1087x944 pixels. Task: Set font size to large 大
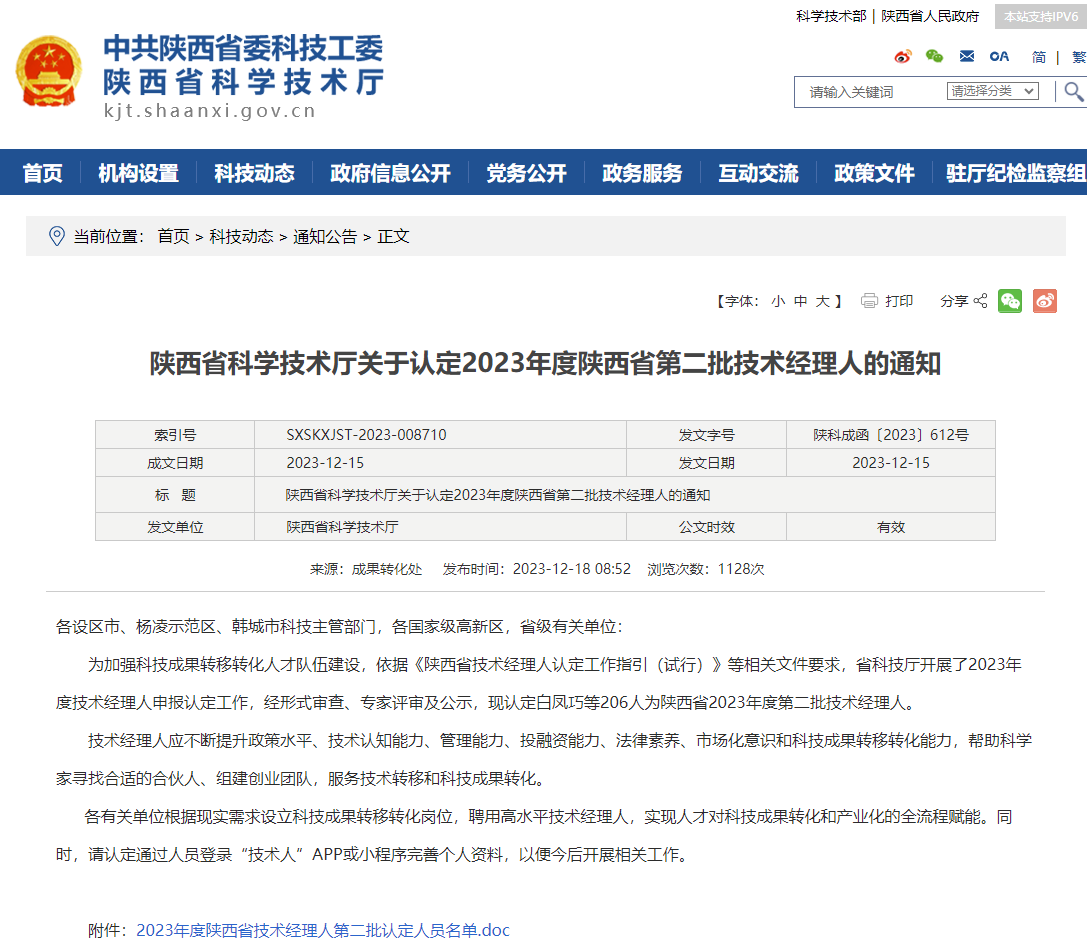[823, 301]
